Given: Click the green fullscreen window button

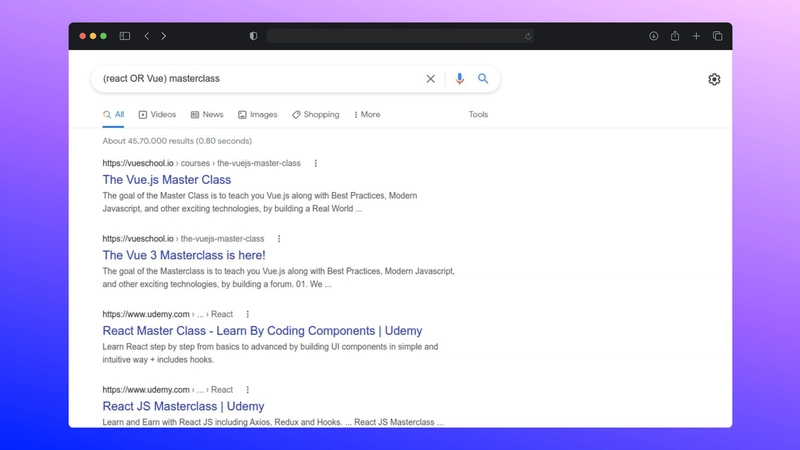Looking at the screenshot, I should pyautogui.click(x=104, y=36).
